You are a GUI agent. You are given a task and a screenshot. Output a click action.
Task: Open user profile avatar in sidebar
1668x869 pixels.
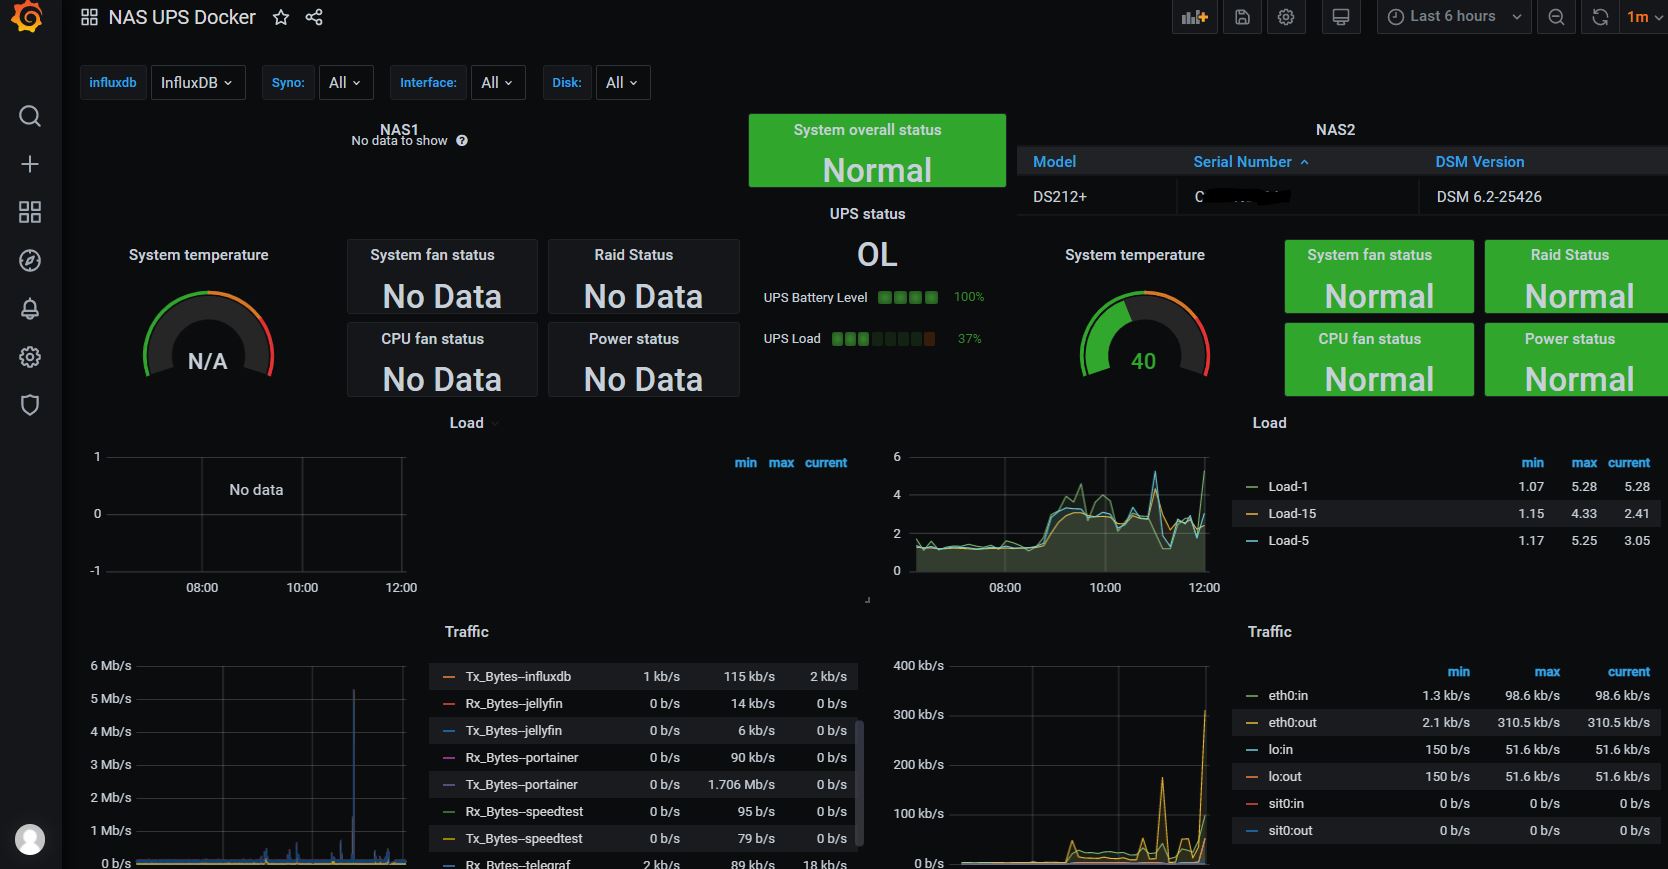(x=30, y=839)
